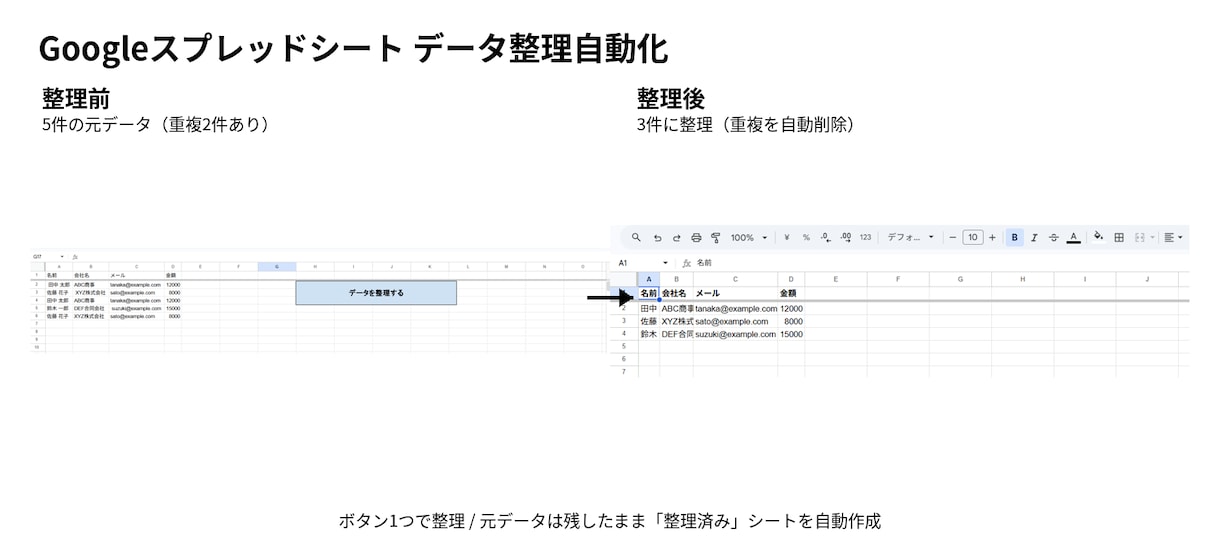
Task: Select row 3 header in the right sheet
Action: click(624, 322)
